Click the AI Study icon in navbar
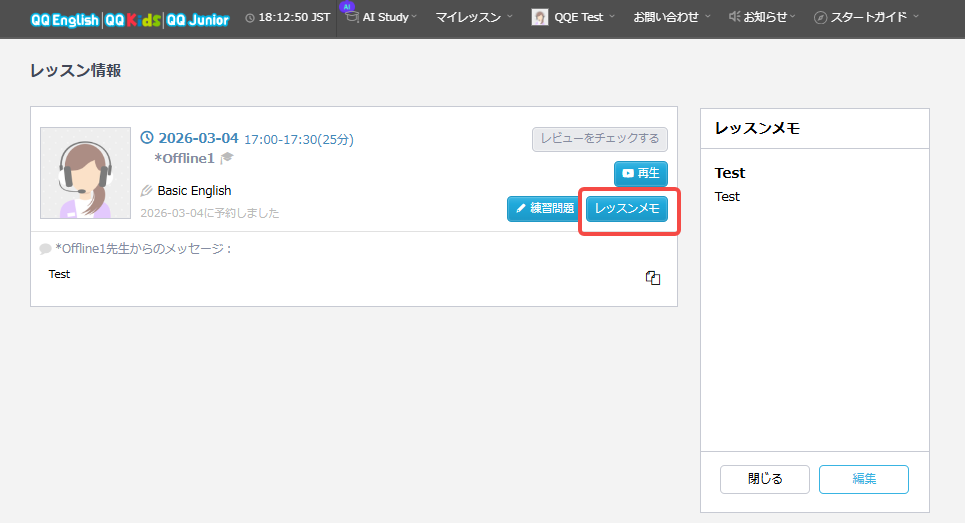This screenshot has height=523, width=965. tap(351, 16)
